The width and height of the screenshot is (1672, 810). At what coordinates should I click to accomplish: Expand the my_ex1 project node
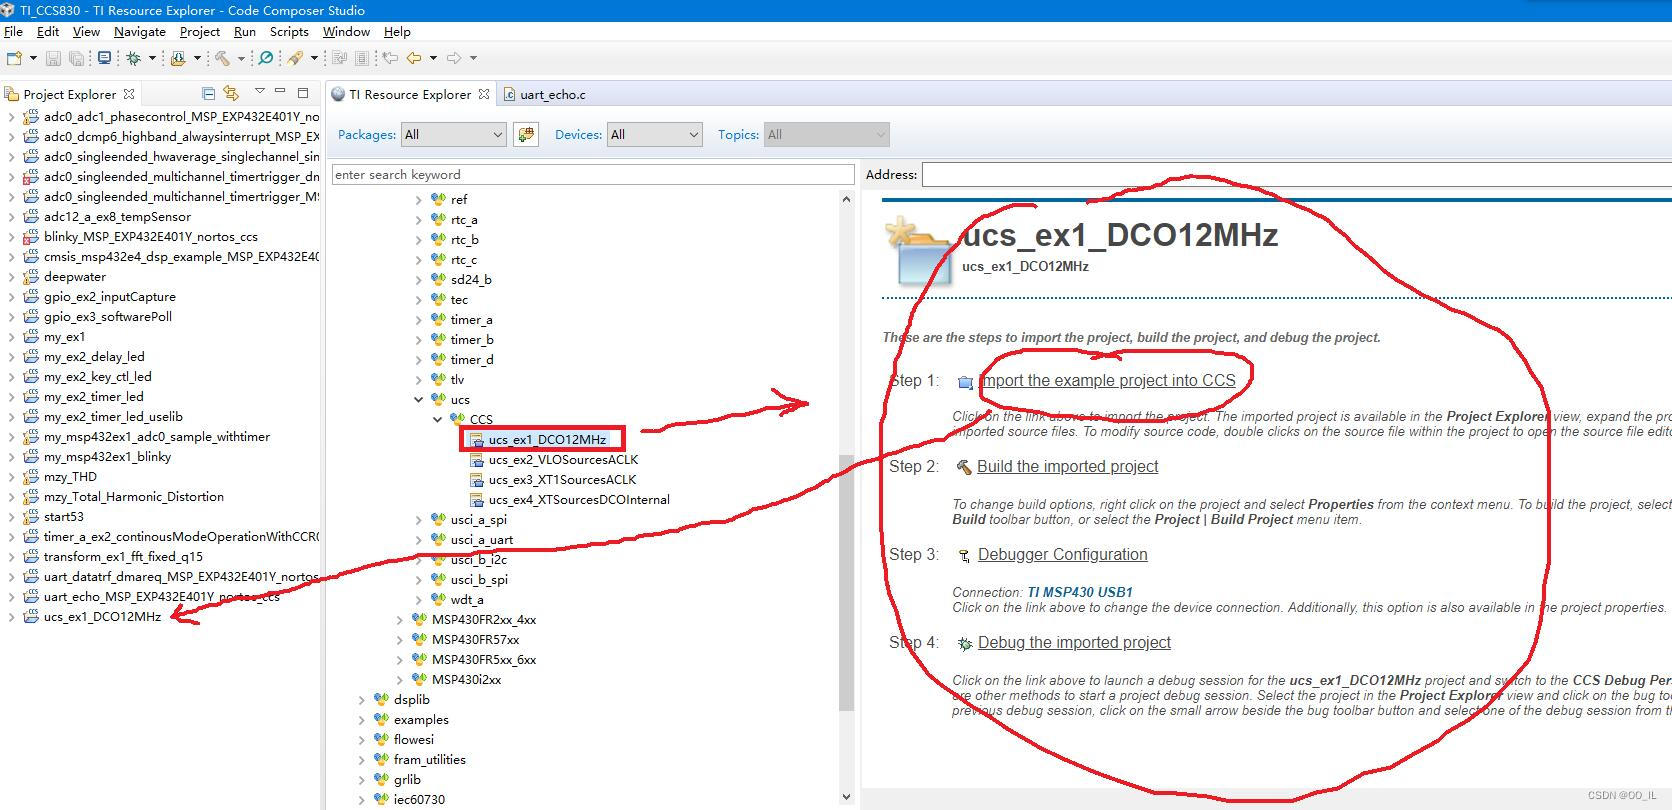click(x=11, y=336)
